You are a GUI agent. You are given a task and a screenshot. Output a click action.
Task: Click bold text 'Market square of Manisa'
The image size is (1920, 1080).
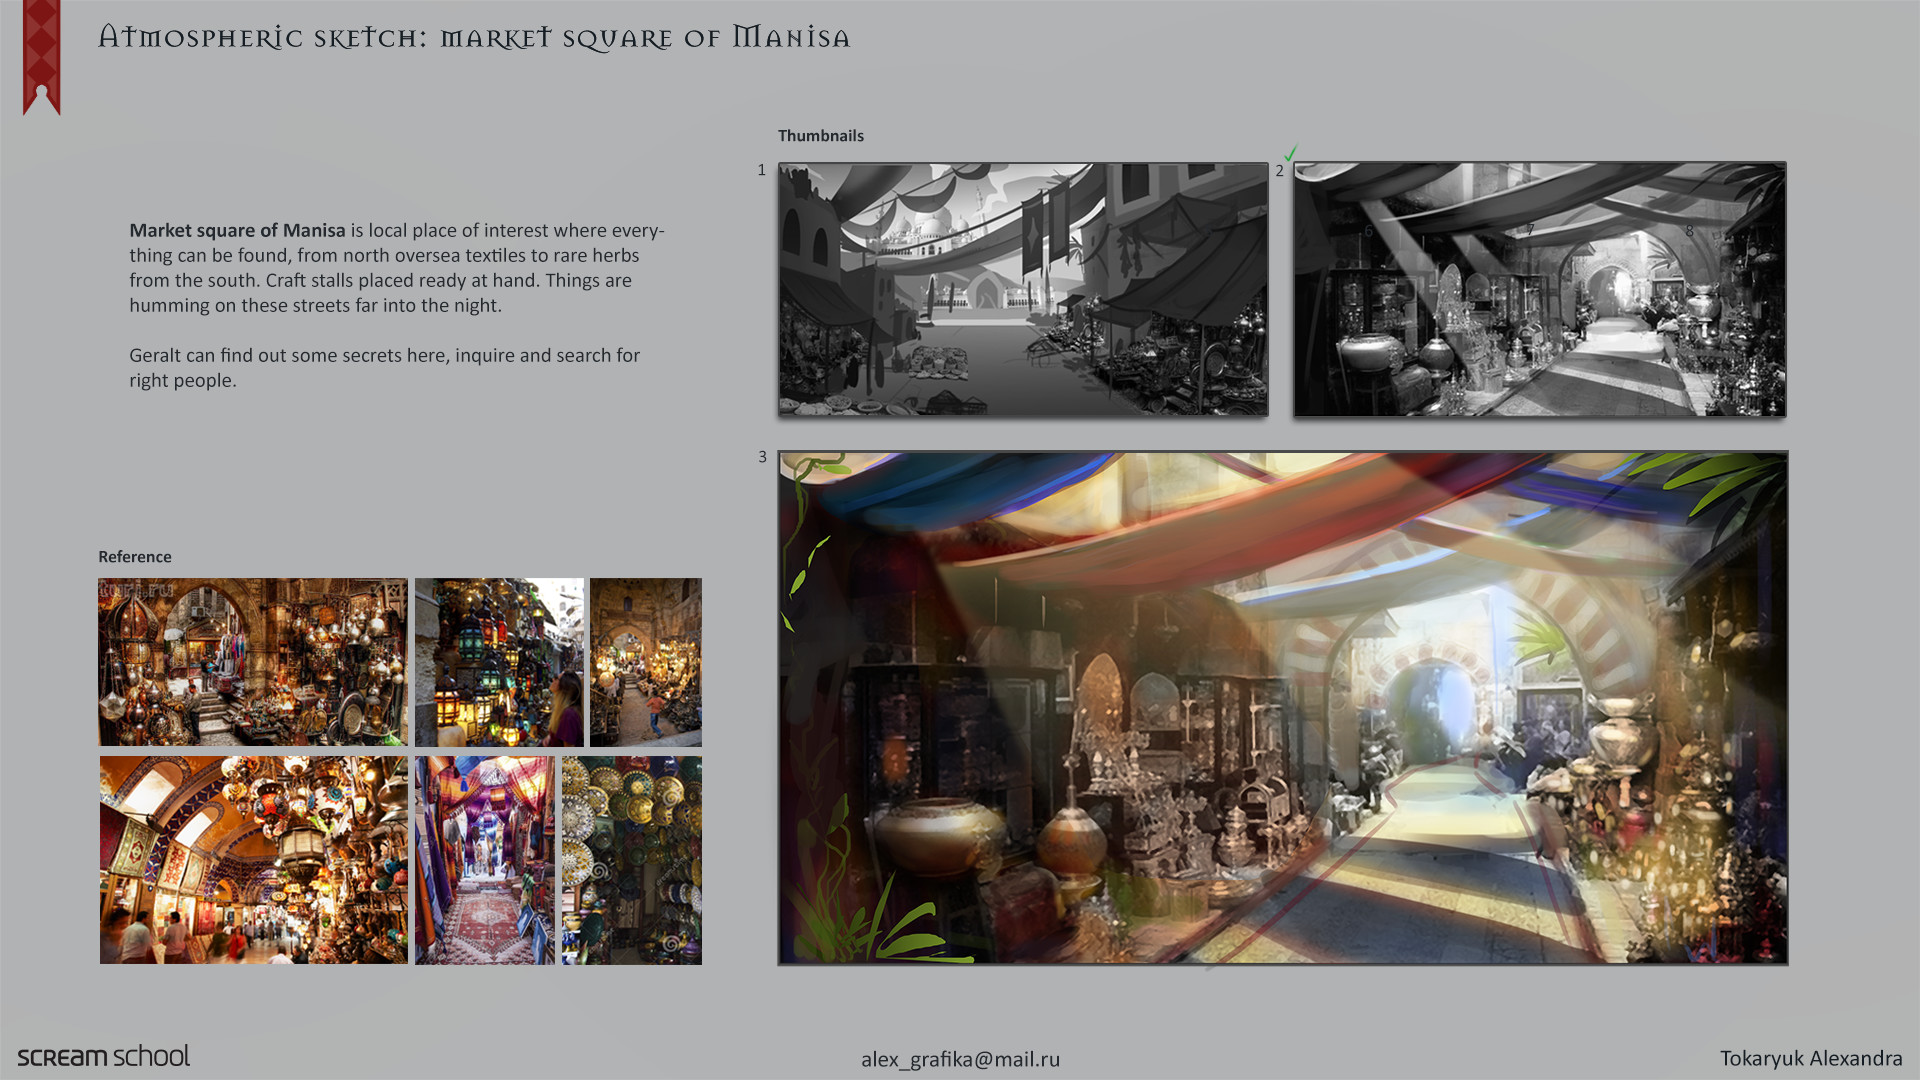[x=237, y=230]
